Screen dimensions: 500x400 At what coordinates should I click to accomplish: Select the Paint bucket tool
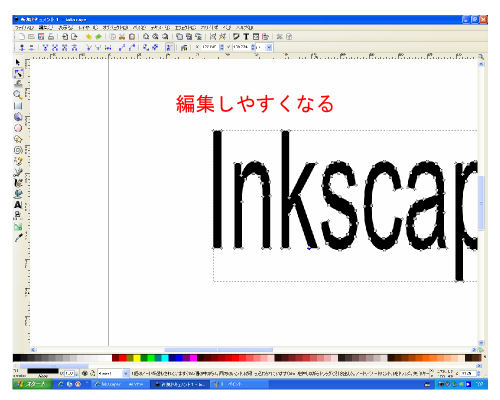pyautogui.click(x=18, y=194)
